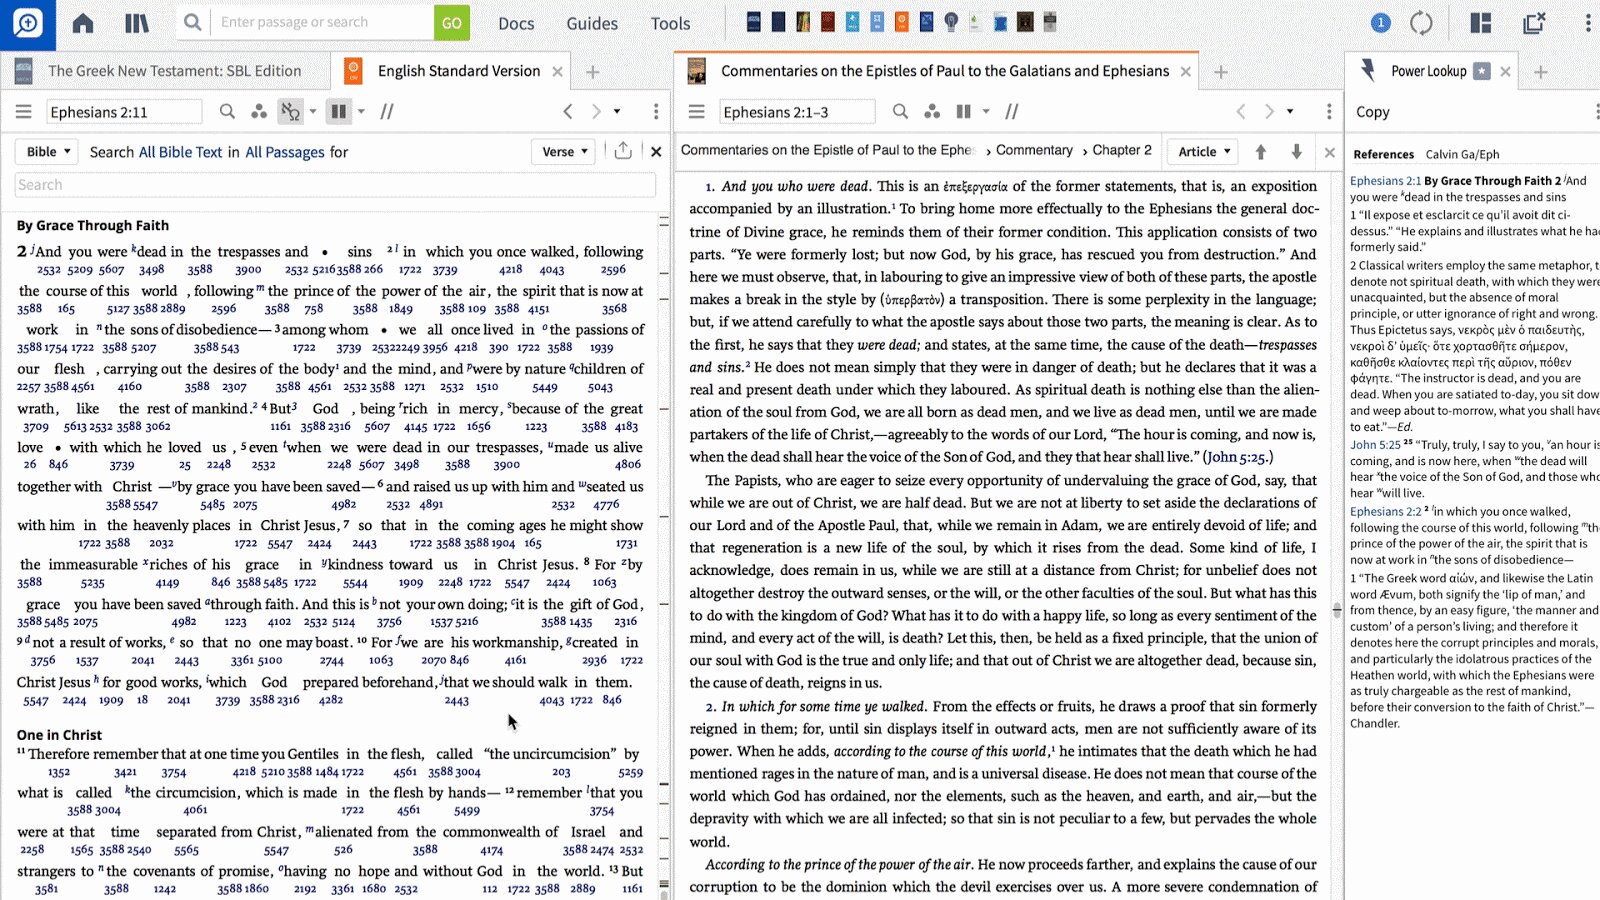Open the Docs menu
The image size is (1600, 900).
[516, 23]
